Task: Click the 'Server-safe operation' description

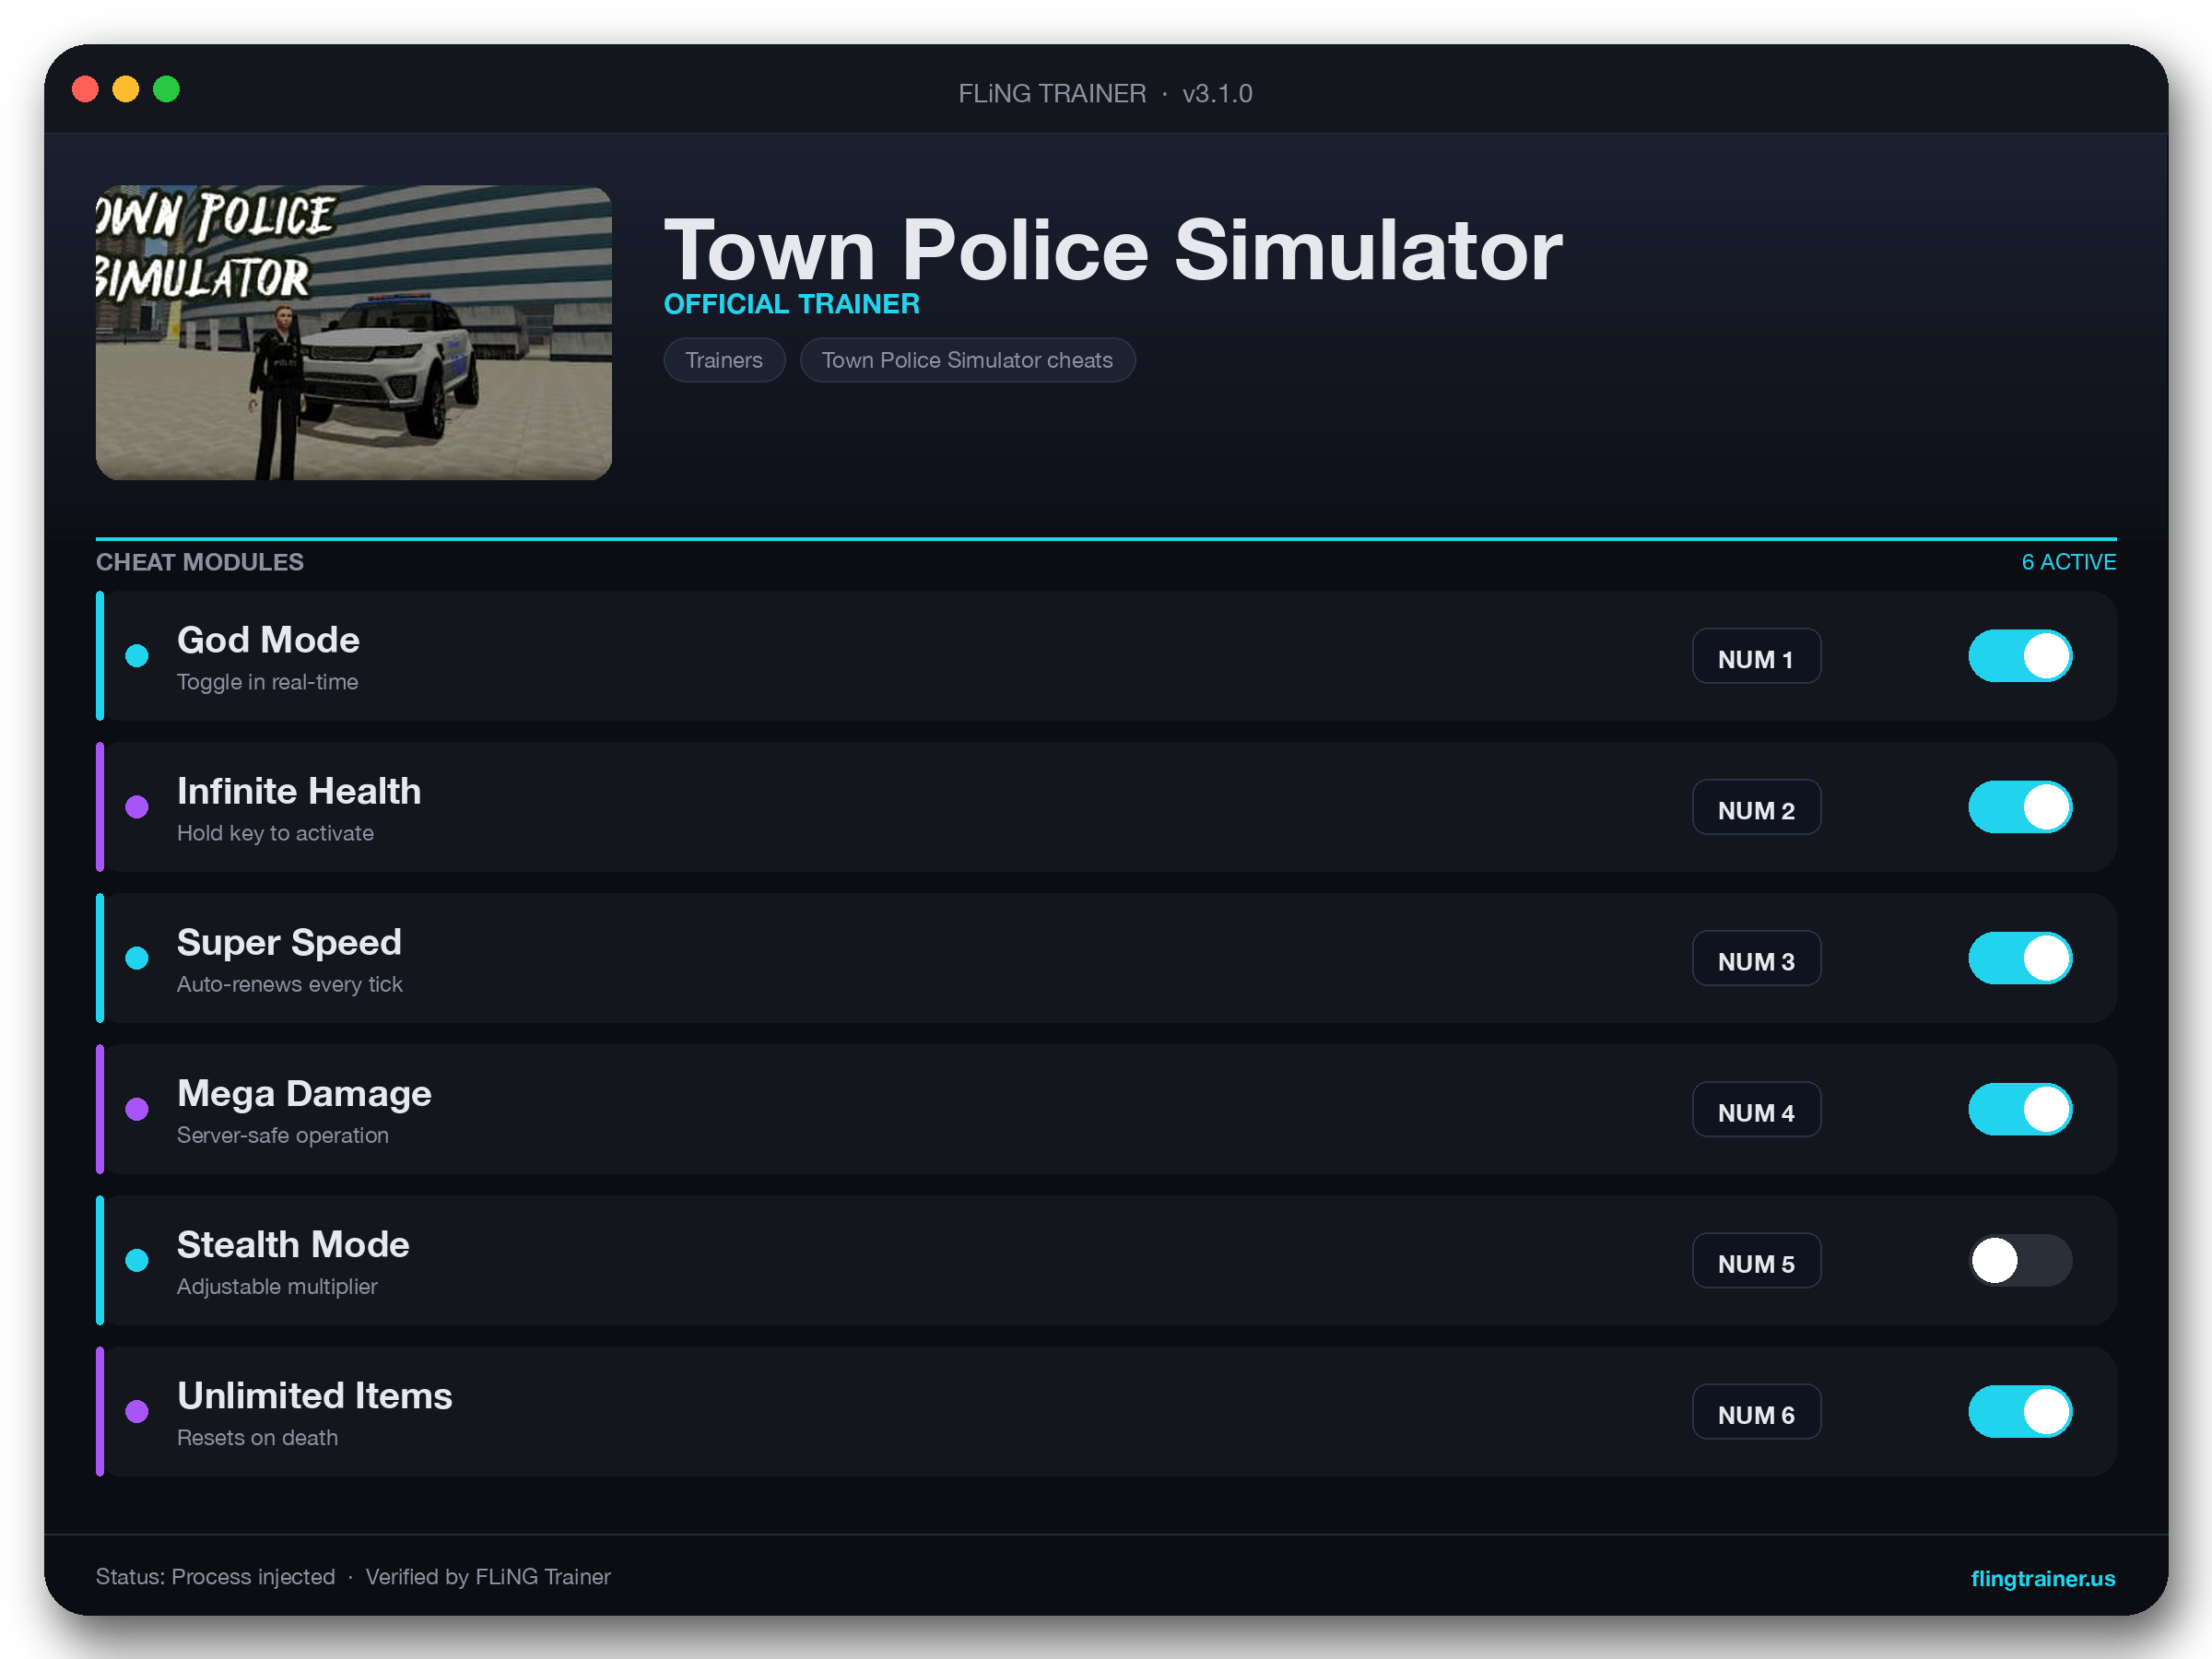Action: point(282,1135)
